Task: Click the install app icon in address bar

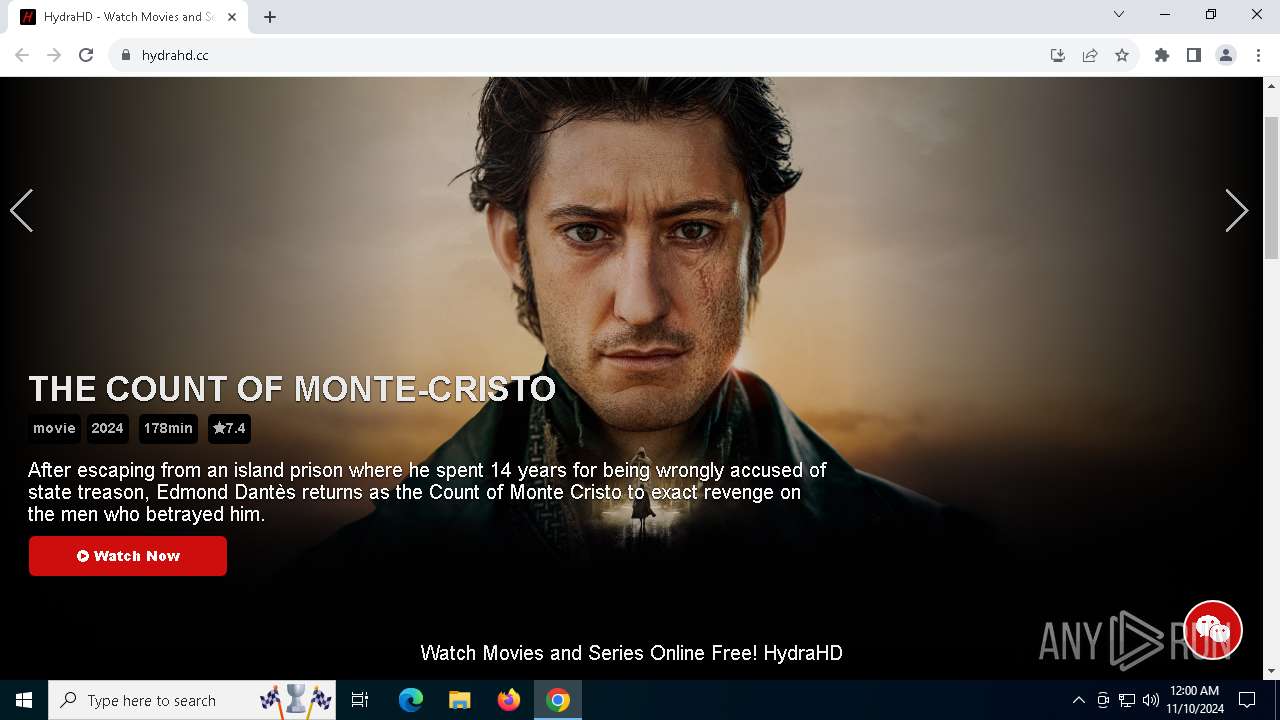Action: (x=1058, y=55)
